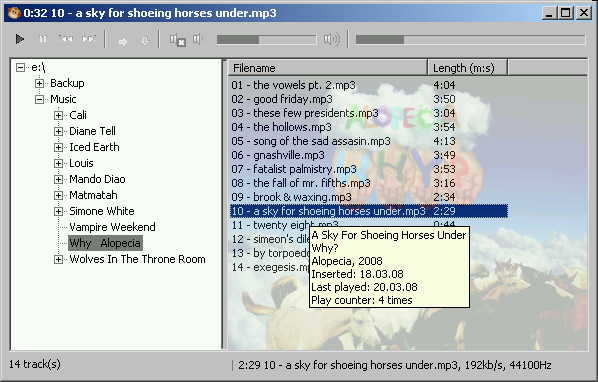The image size is (598, 382).
Task: Sort by the Filename column header
Action: point(328,68)
